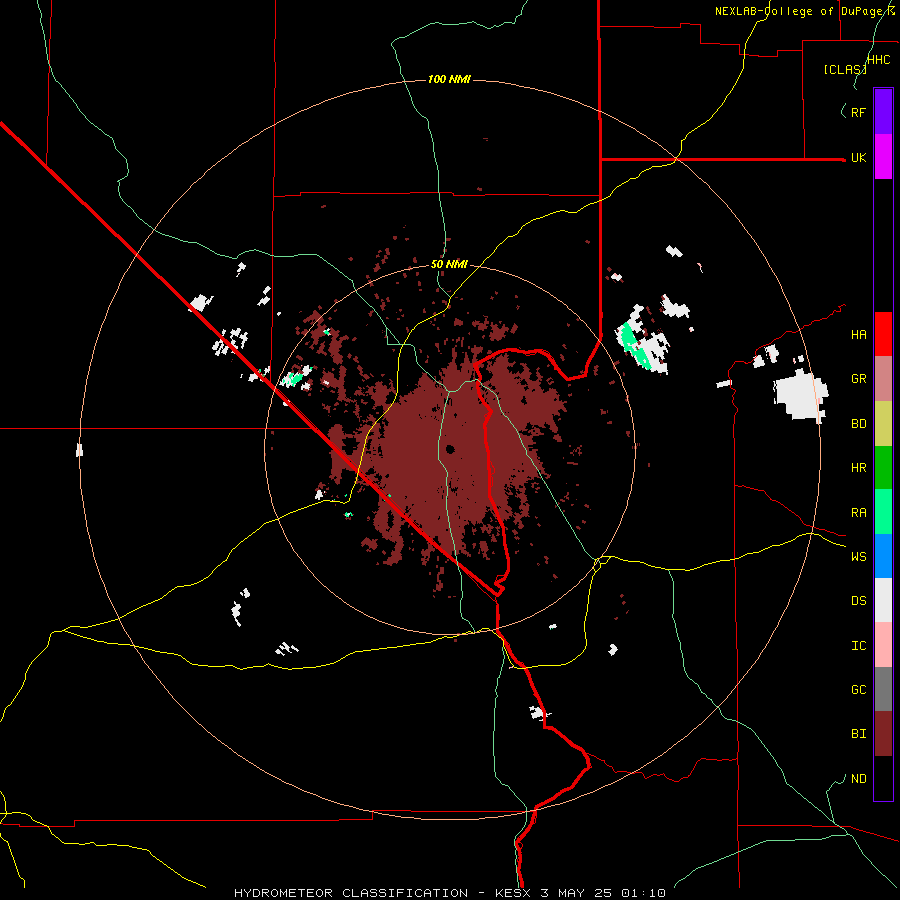Click the 100 NMI range ring label
900x900 pixels.
point(449,79)
